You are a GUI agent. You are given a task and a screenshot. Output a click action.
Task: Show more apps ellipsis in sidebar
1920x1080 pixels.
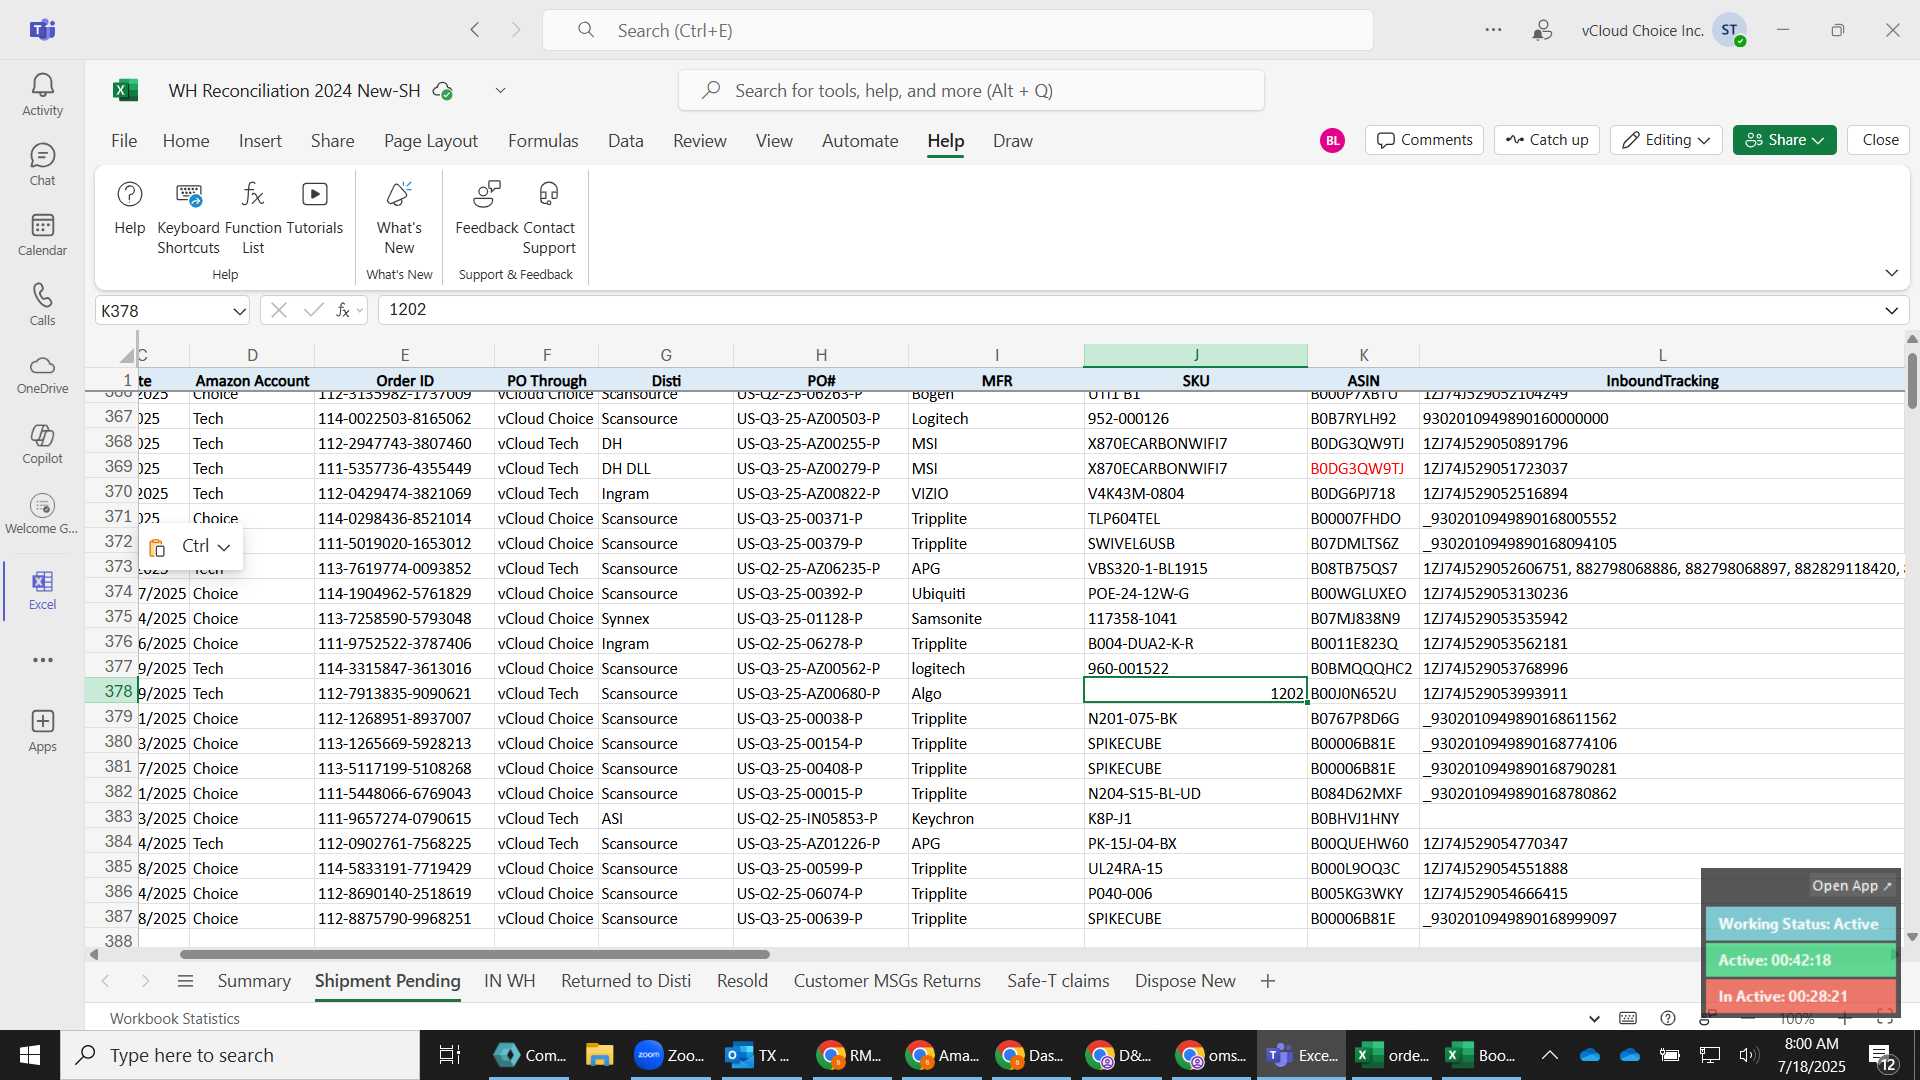(42, 660)
